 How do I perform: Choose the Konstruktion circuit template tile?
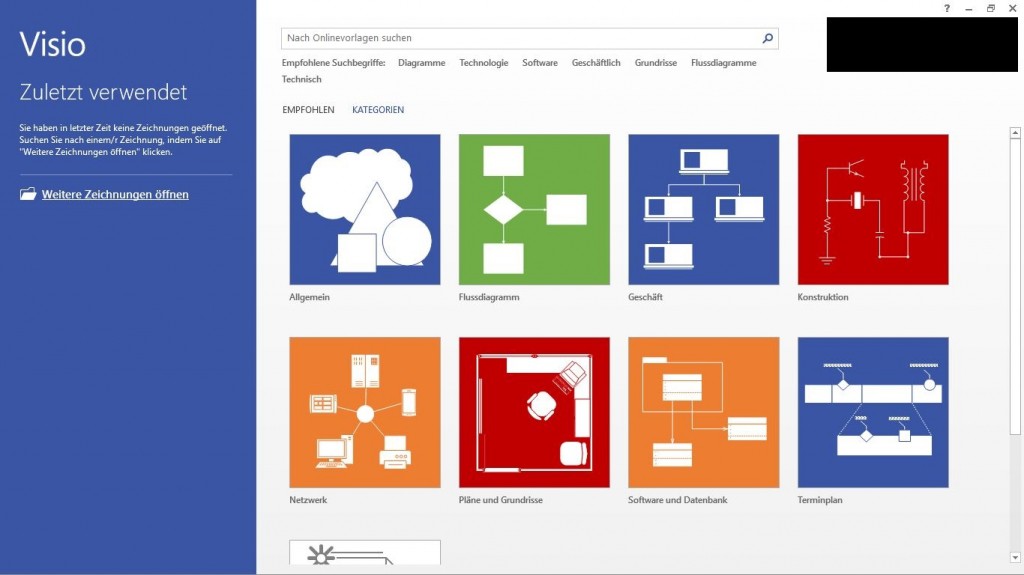tap(873, 210)
